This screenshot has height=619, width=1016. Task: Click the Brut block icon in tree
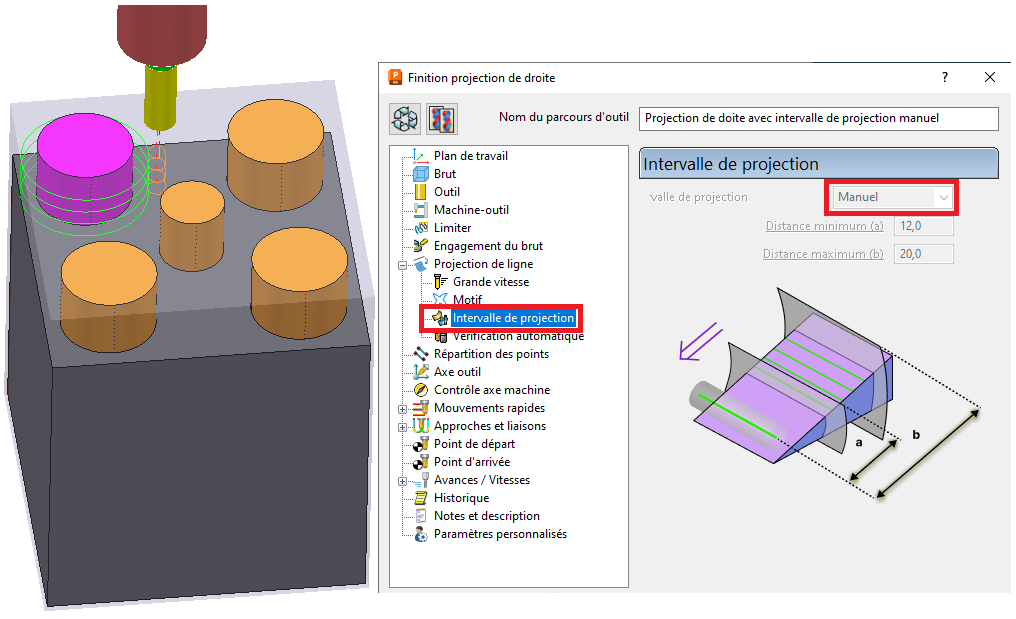click(420, 174)
